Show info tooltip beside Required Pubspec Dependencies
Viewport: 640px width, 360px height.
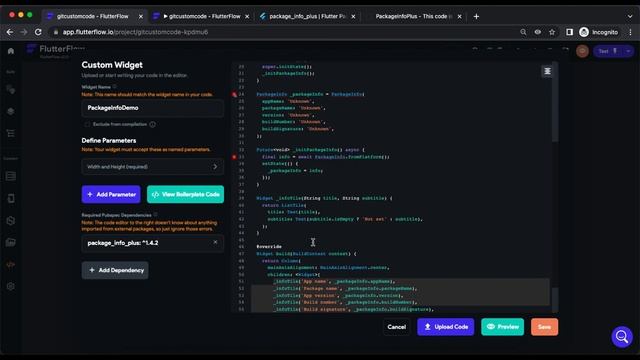click(x=156, y=215)
